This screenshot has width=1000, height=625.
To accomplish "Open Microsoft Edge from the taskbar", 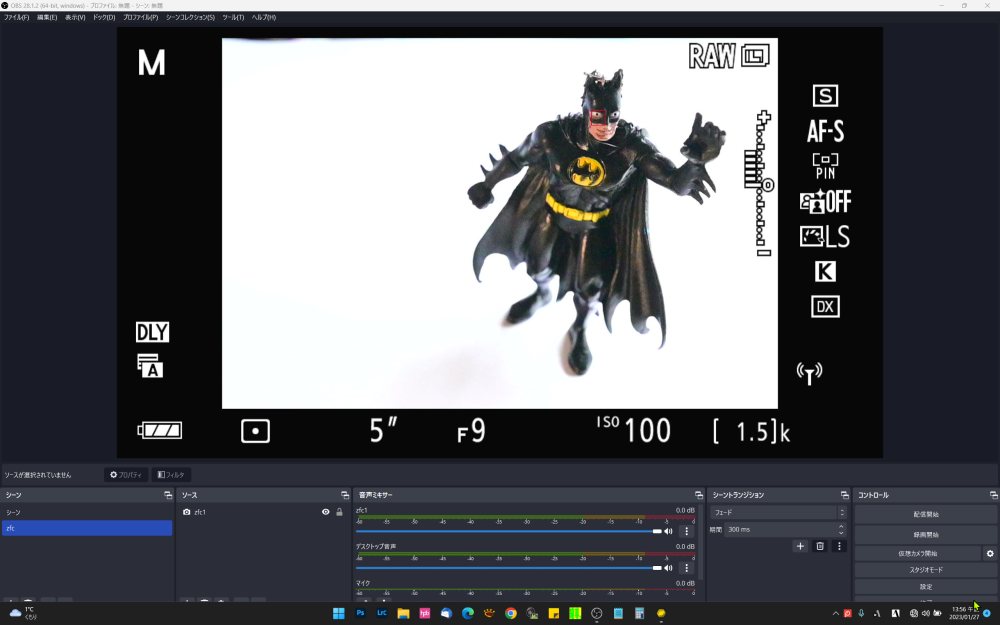I will [x=467, y=614].
